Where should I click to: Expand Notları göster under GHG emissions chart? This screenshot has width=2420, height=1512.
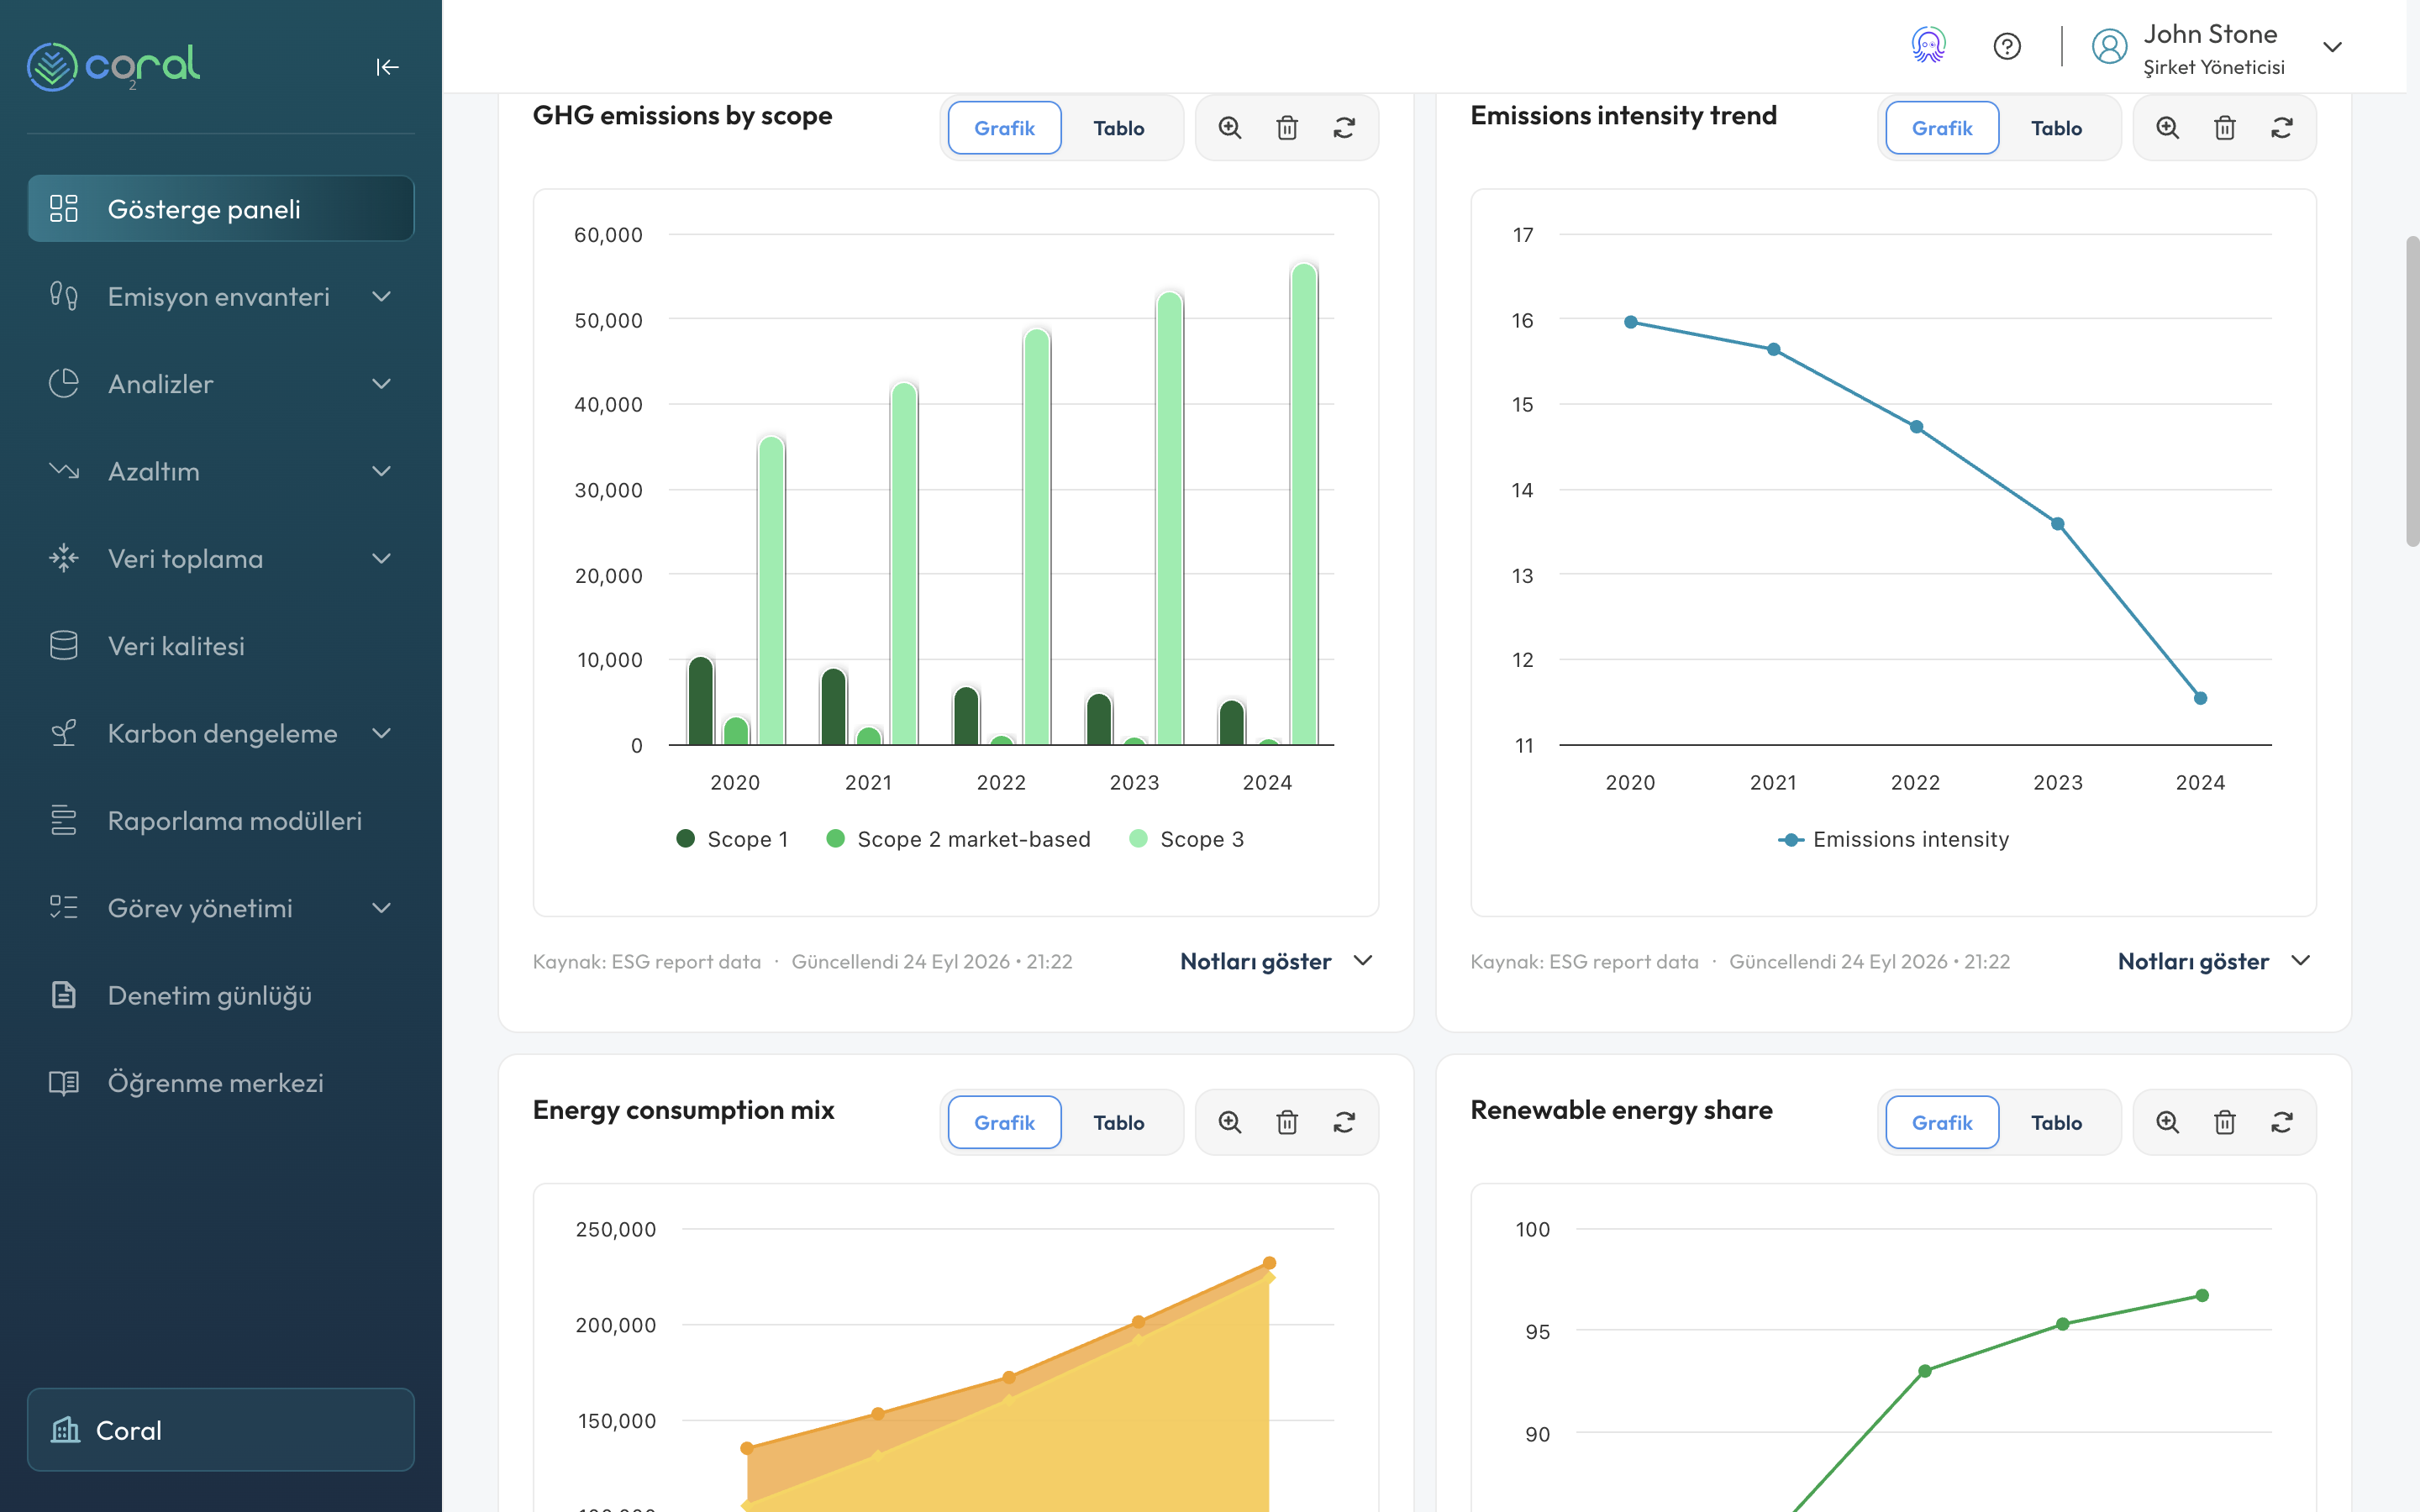coord(1276,961)
